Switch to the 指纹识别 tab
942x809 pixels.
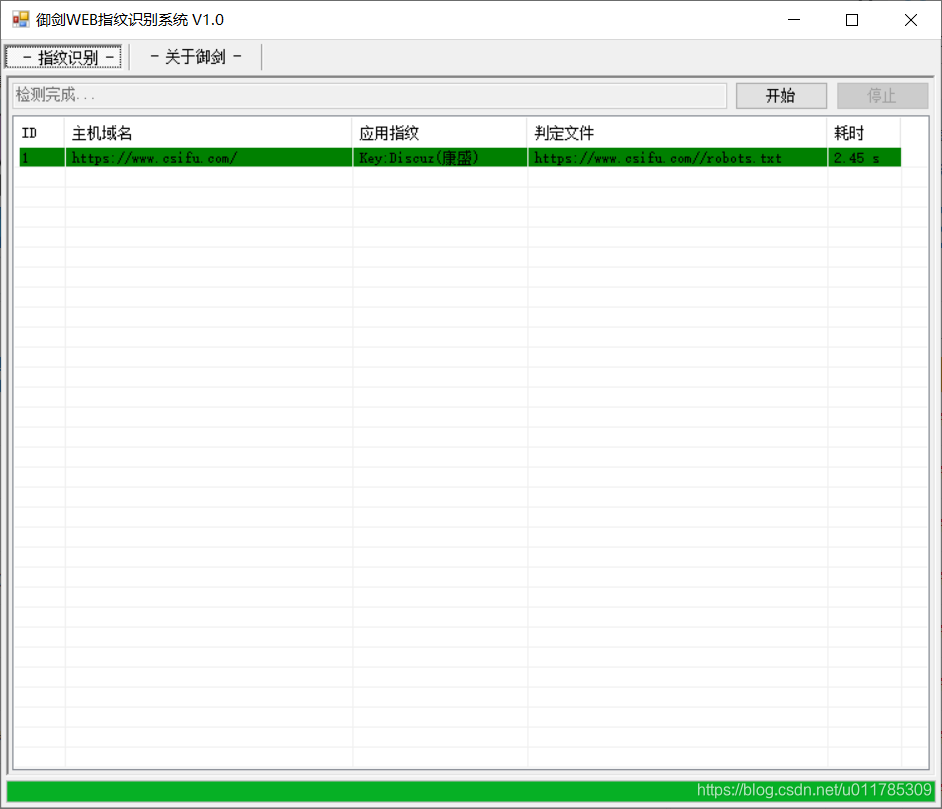(x=64, y=57)
